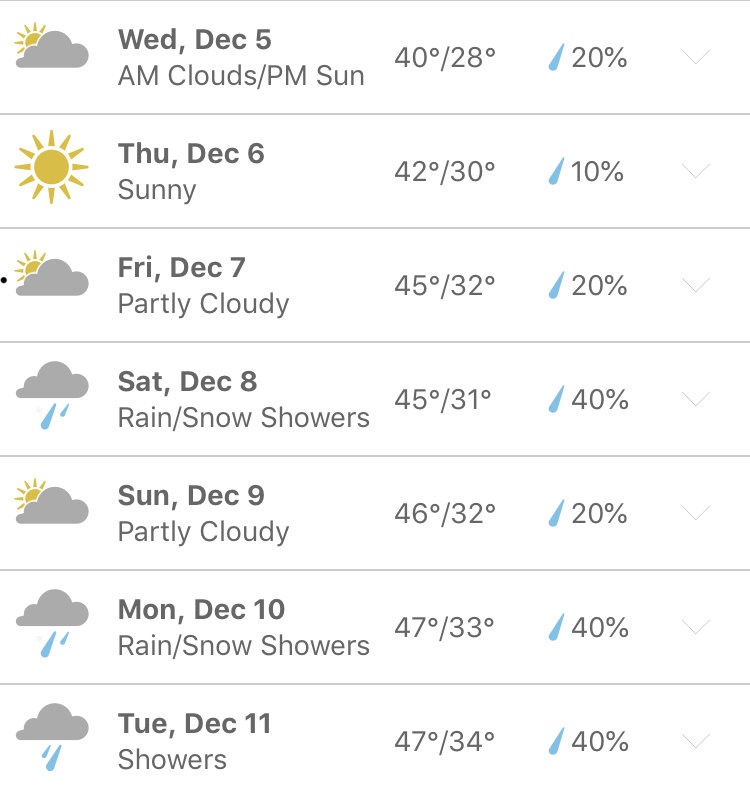Click the sunny icon for Thu, Dec 6
750x793 pixels.
click(x=52, y=167)
